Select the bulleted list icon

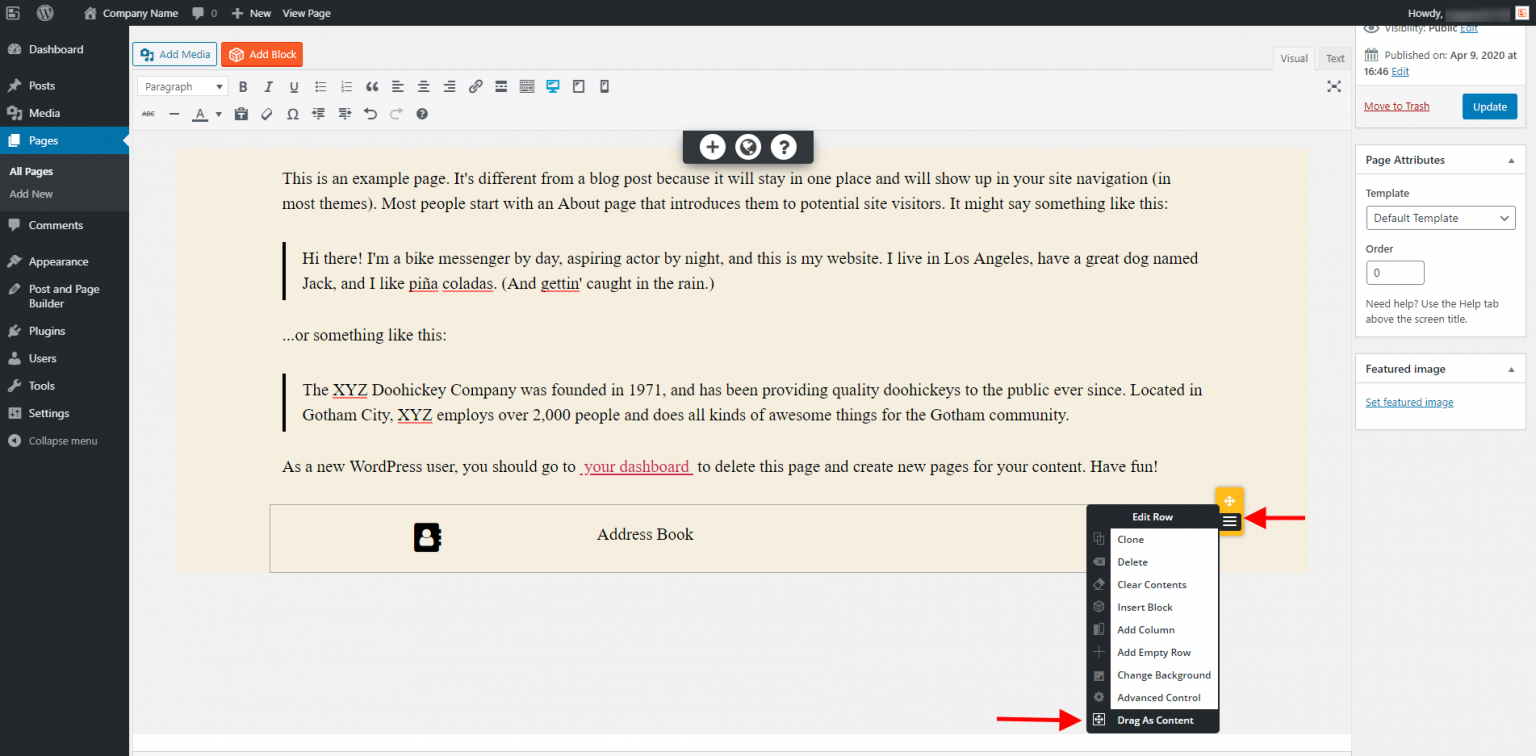point(320,86)
